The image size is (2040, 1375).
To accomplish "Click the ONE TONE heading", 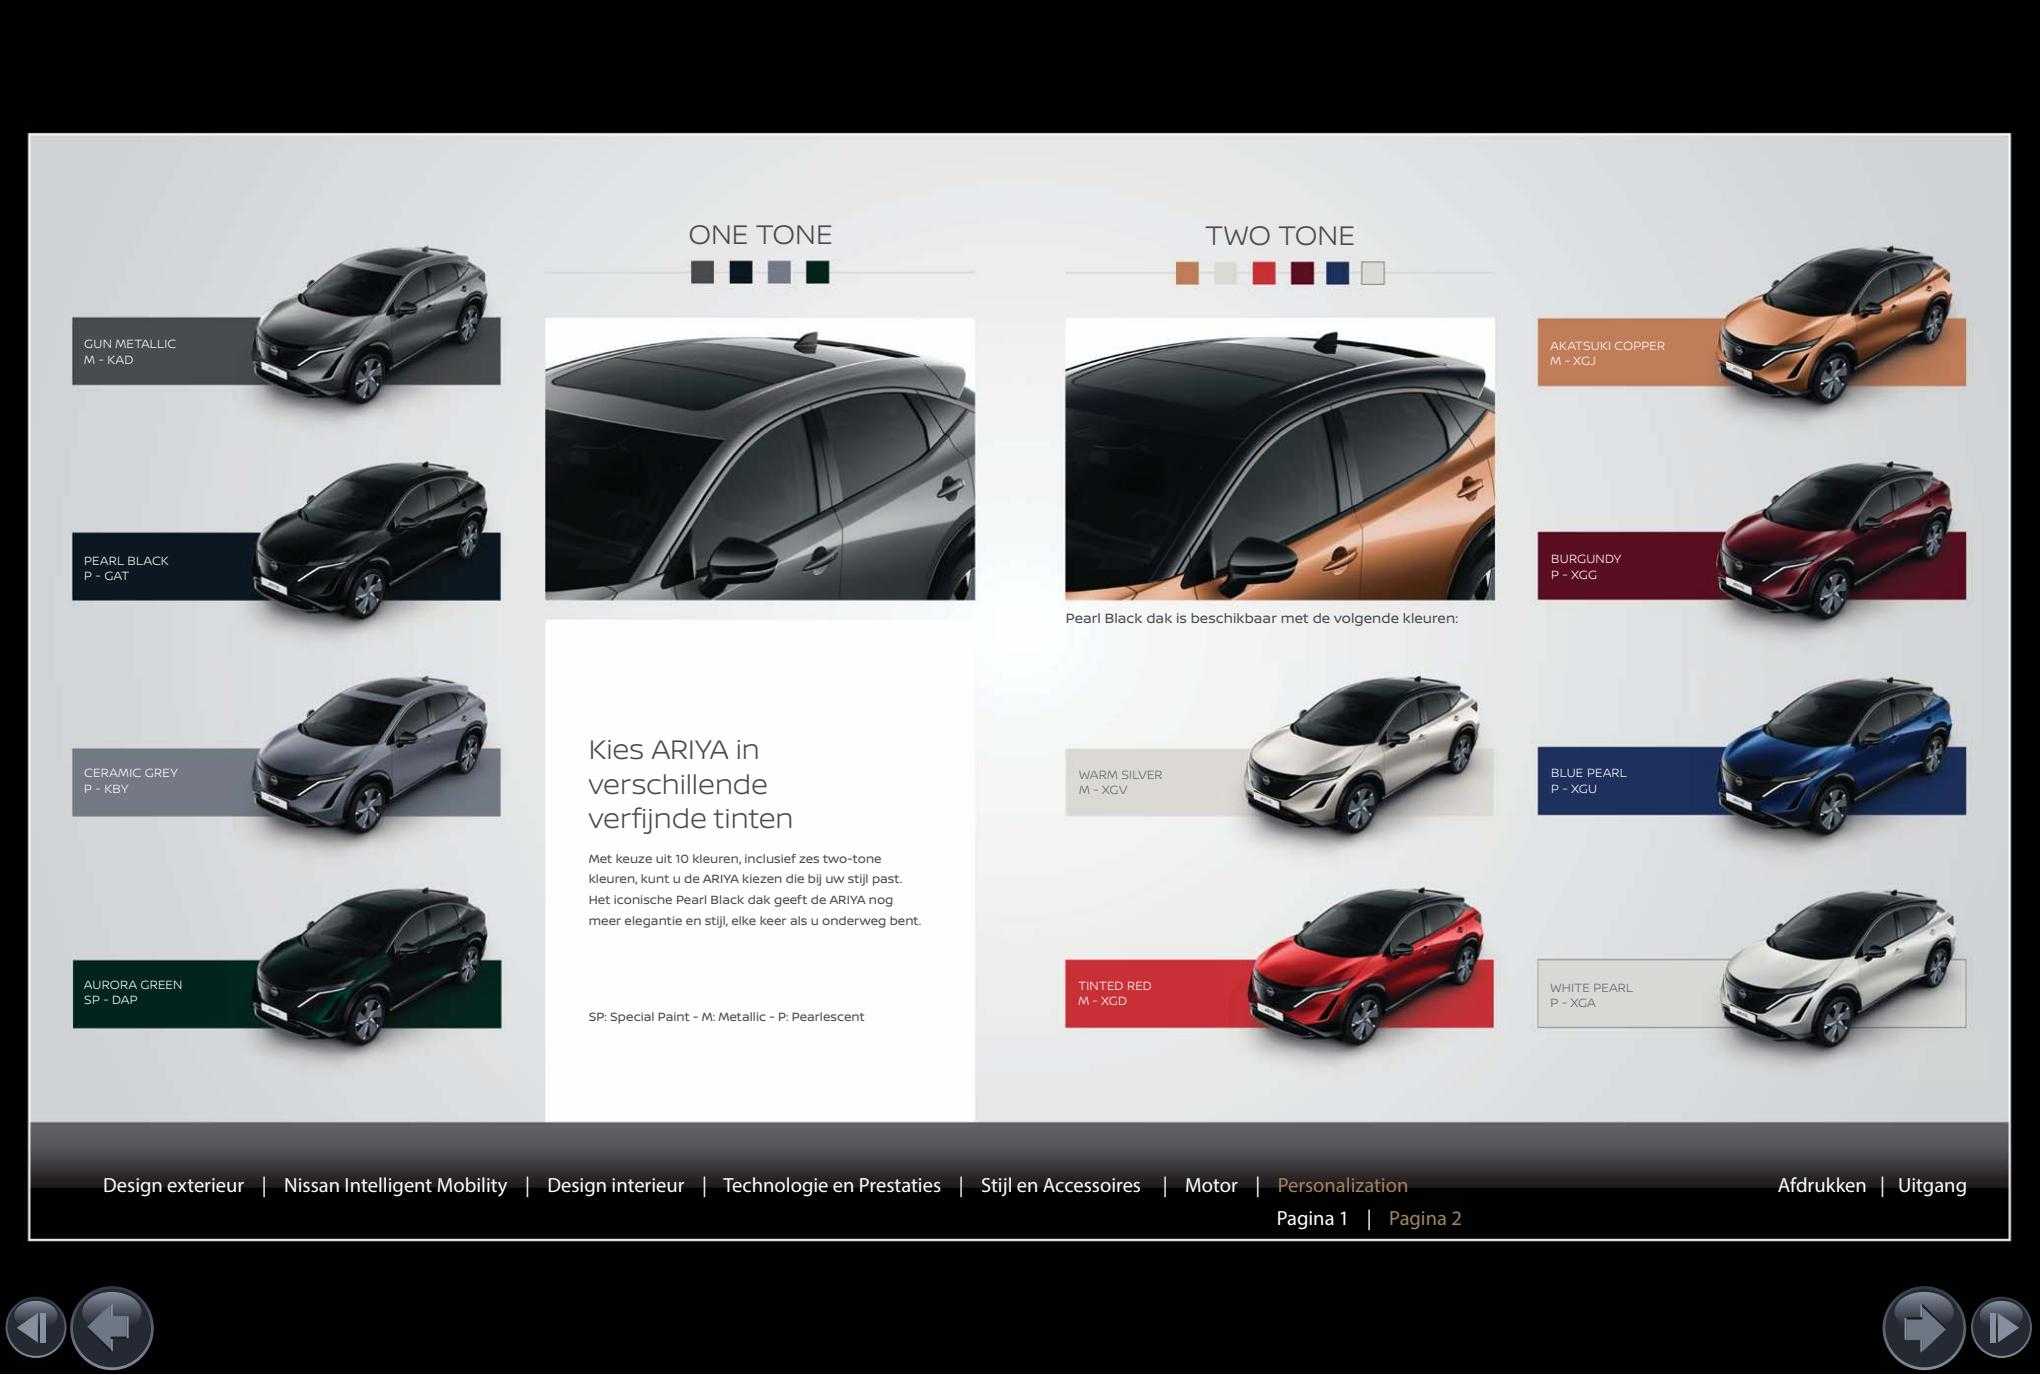I will coord(760,235).
